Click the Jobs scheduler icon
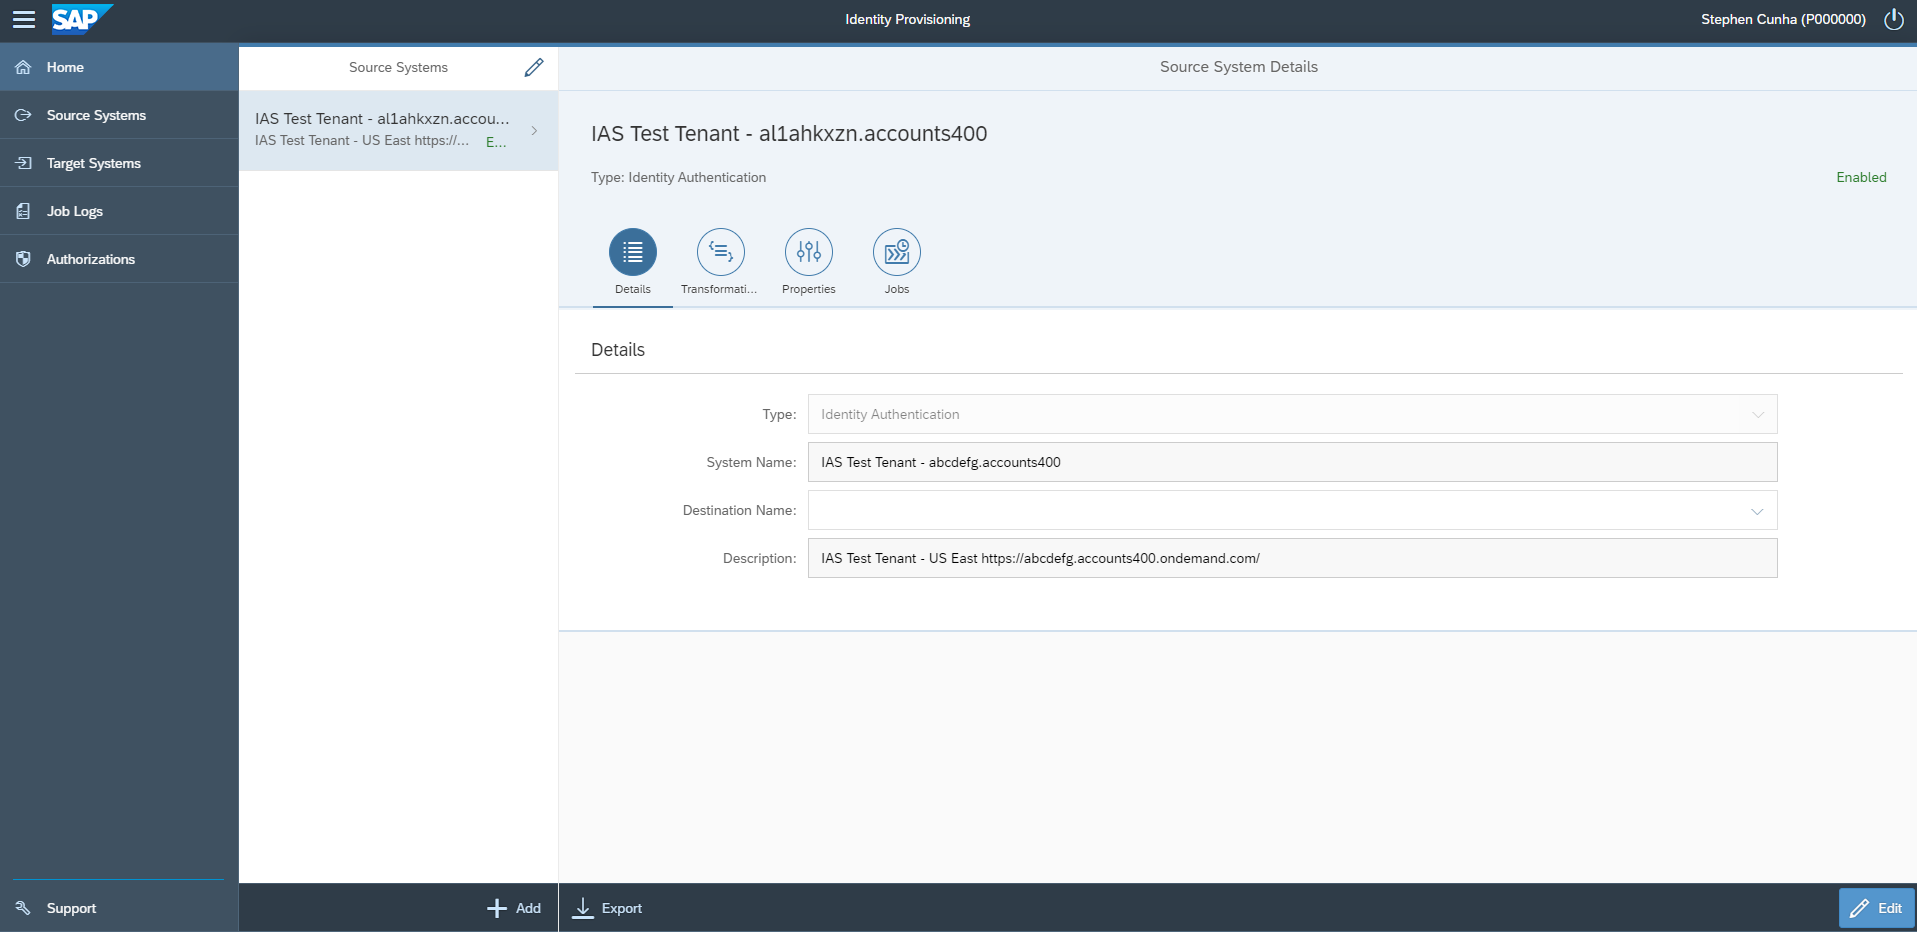The image size is (1917, 932). coord(897,252)
